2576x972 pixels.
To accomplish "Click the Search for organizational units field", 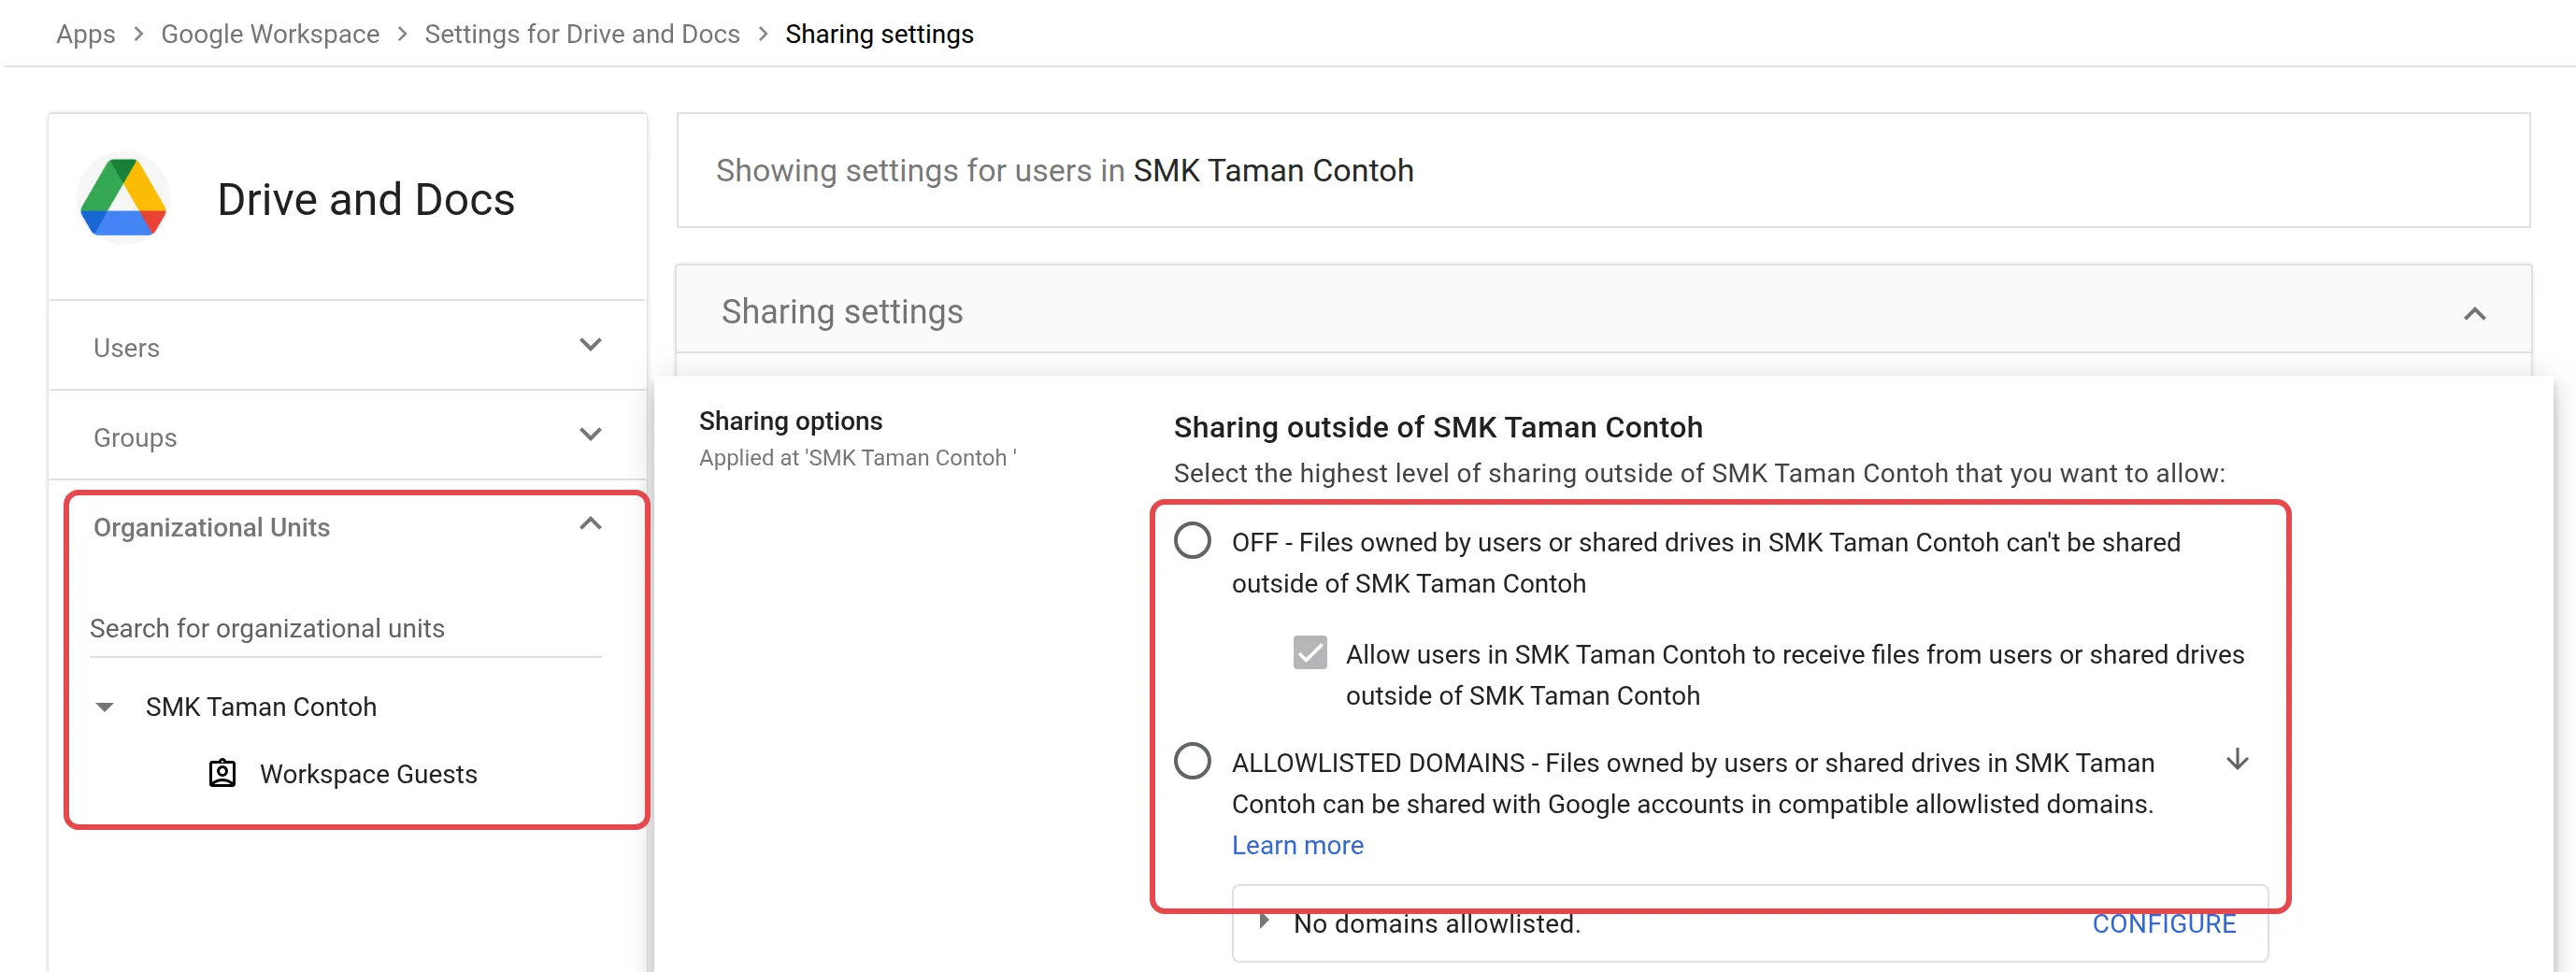I will [x=345, y=629].
